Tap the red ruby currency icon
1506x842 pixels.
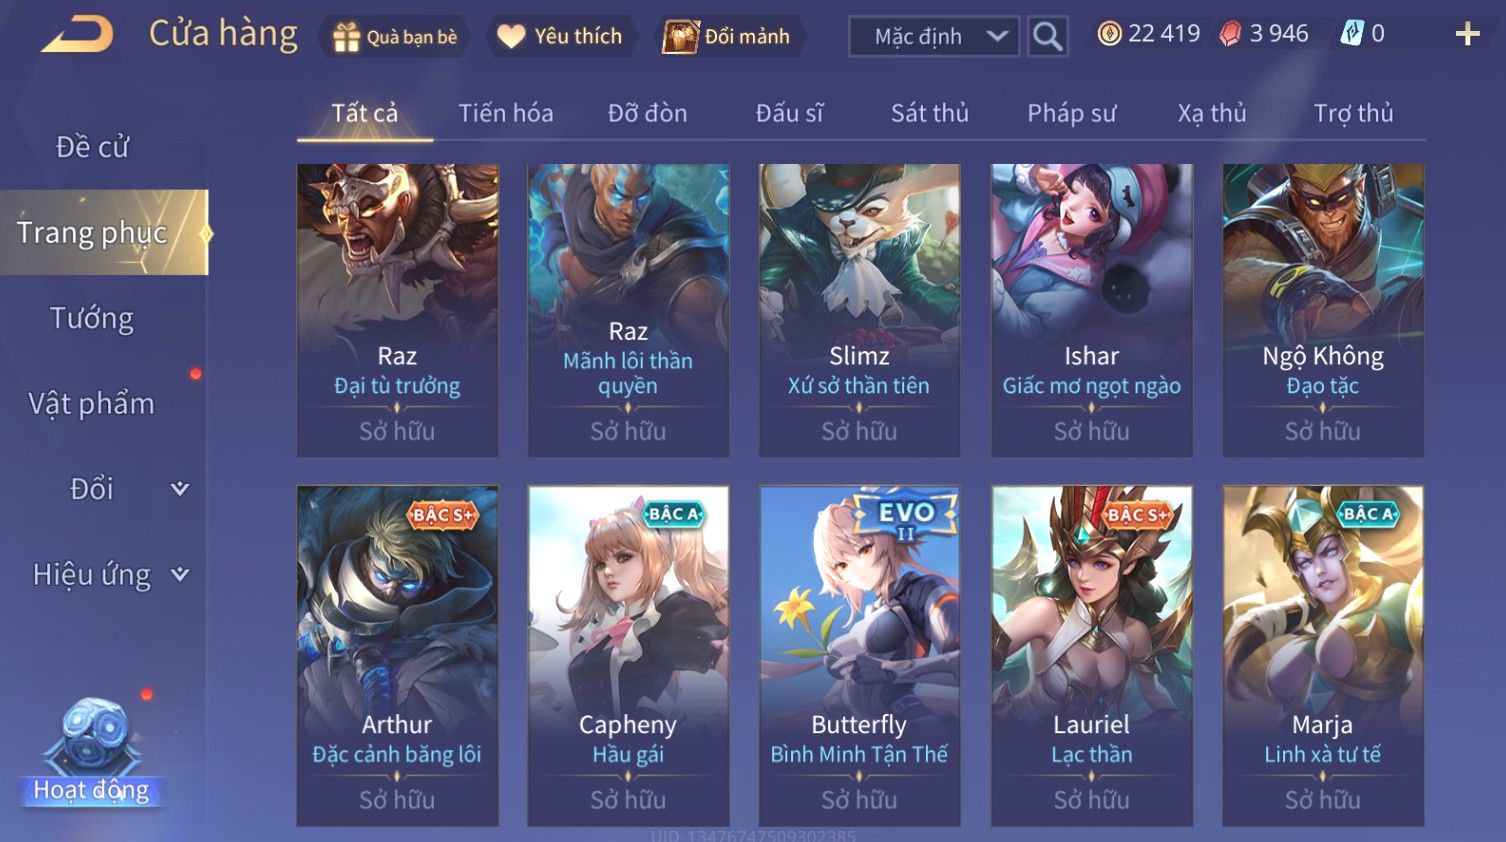click(1230, 34)
